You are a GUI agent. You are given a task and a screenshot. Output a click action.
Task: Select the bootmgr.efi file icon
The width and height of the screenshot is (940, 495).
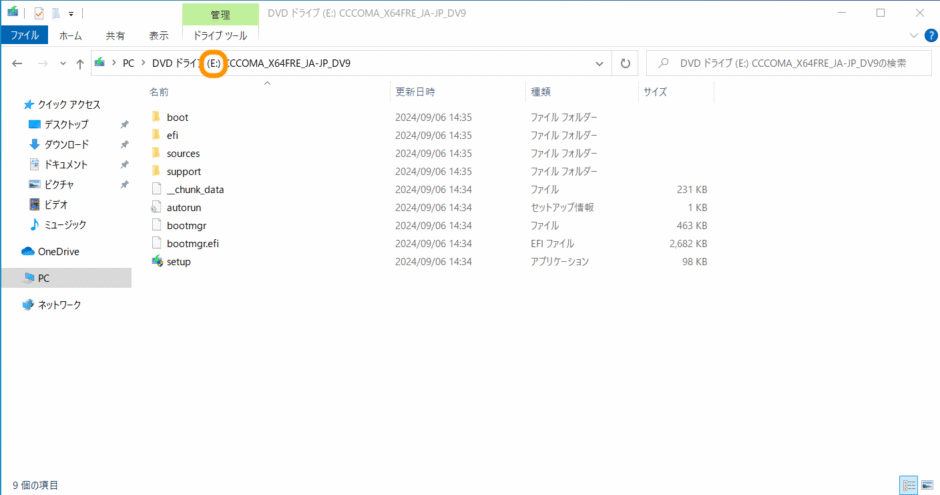(157, 243)
